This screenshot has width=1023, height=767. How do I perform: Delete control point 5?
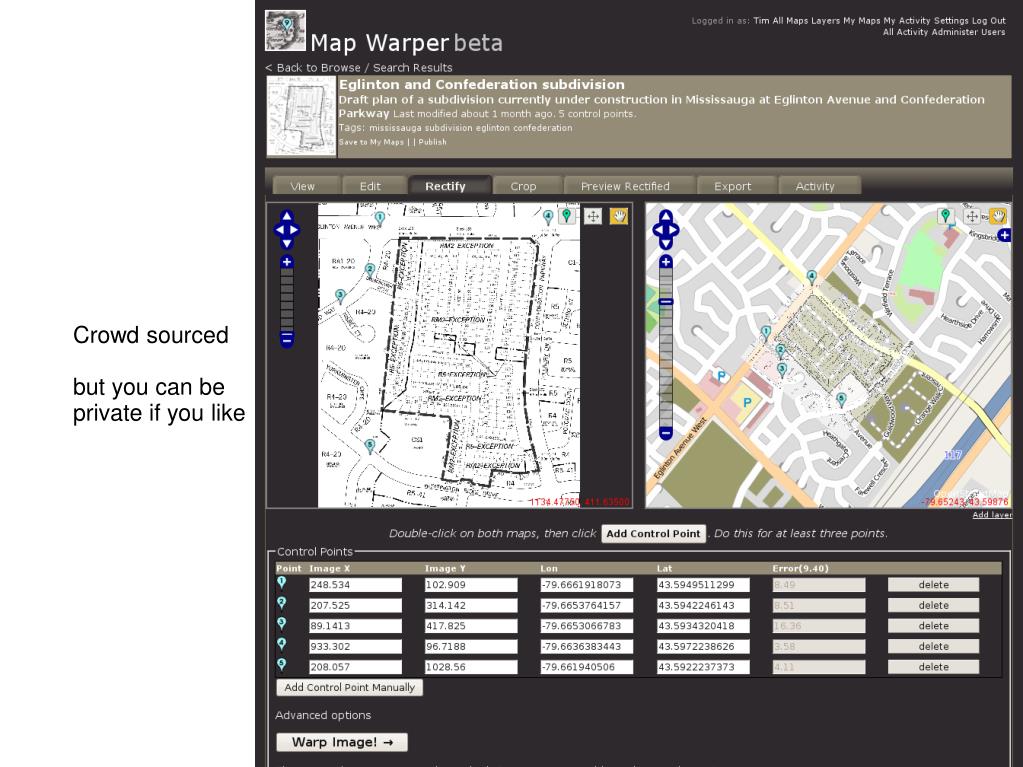[x=934, y=667]
